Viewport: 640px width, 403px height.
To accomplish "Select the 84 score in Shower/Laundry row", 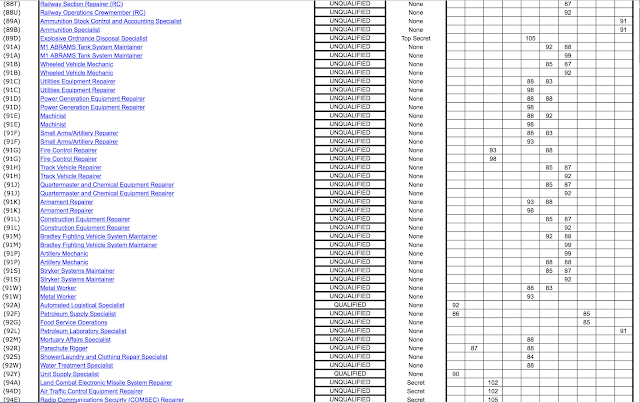I will pyautogui.click(x=530, y=357).
